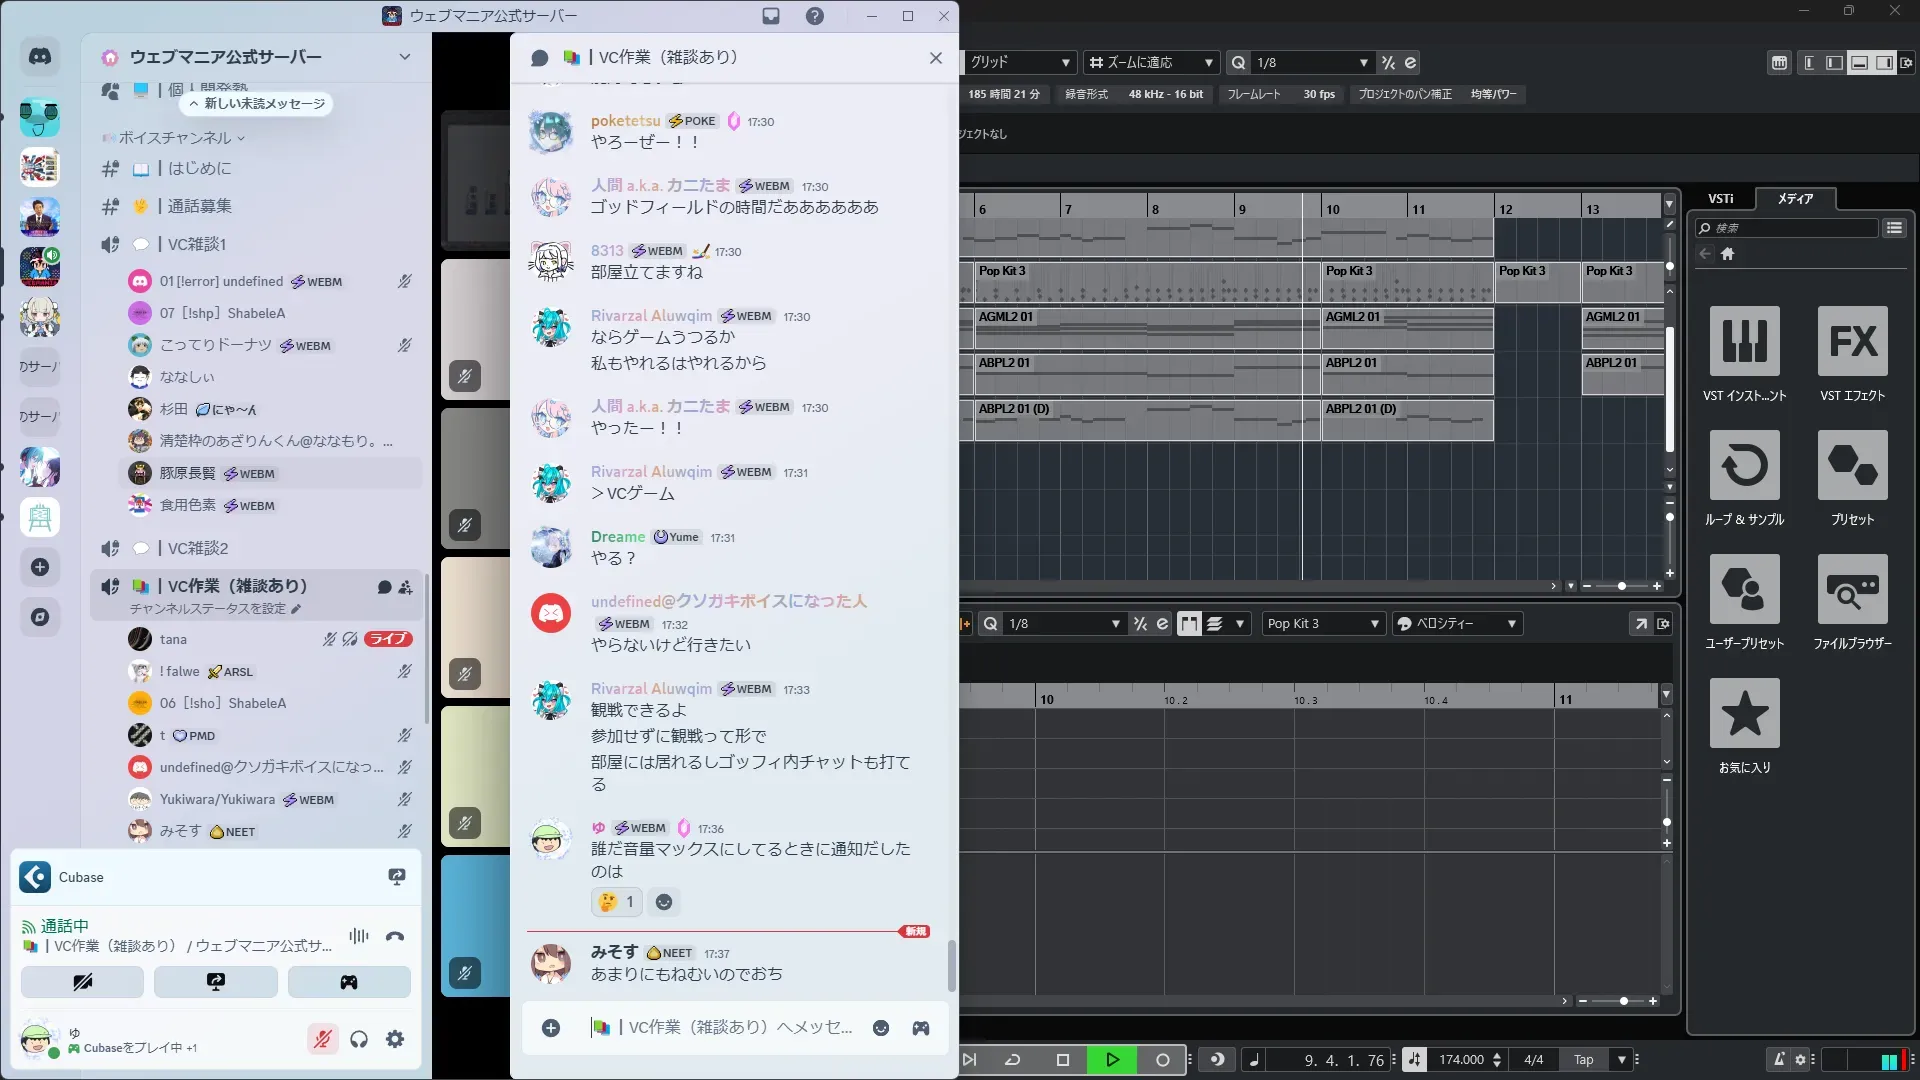
Task: Toggle headphone deafen in user panel
Action: point(359,1040)
